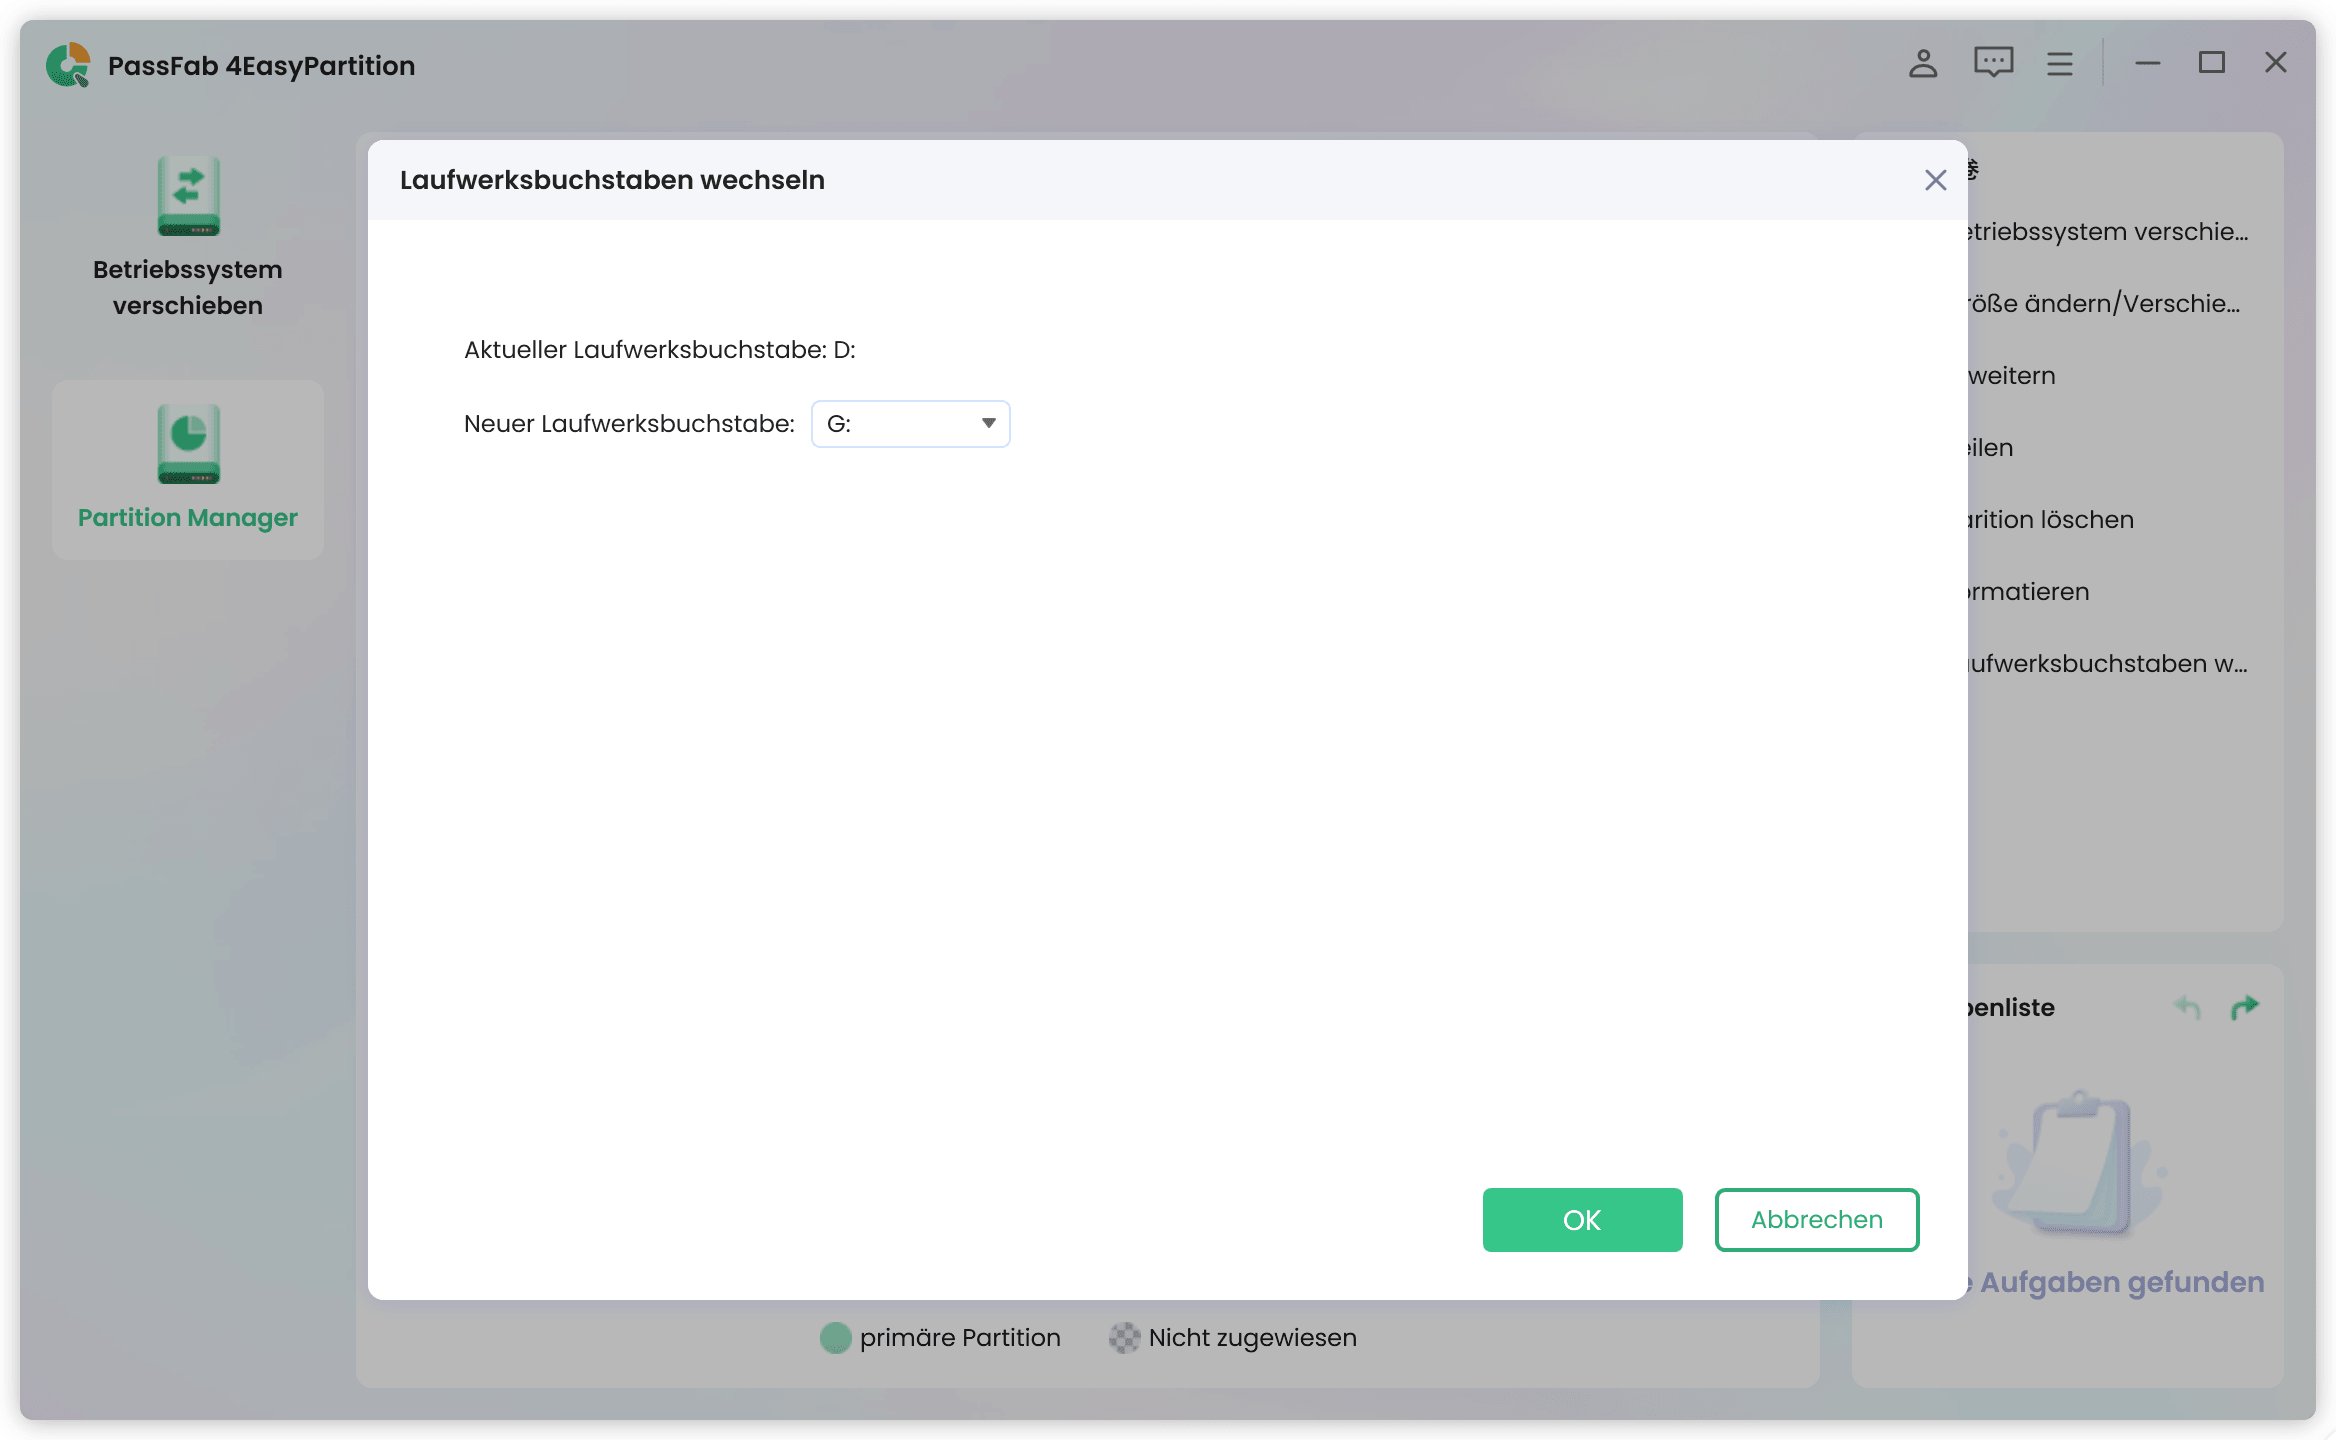
Task: Open Betriebssystem verschieben from the sidebar
Action: (187, 240)
